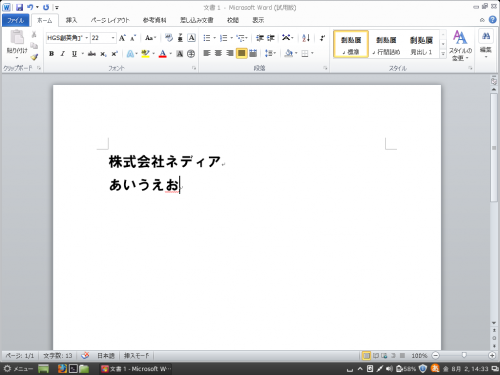Toggle bold formatting
This screenshot has height=375, width=500.
tap(51, 54)
